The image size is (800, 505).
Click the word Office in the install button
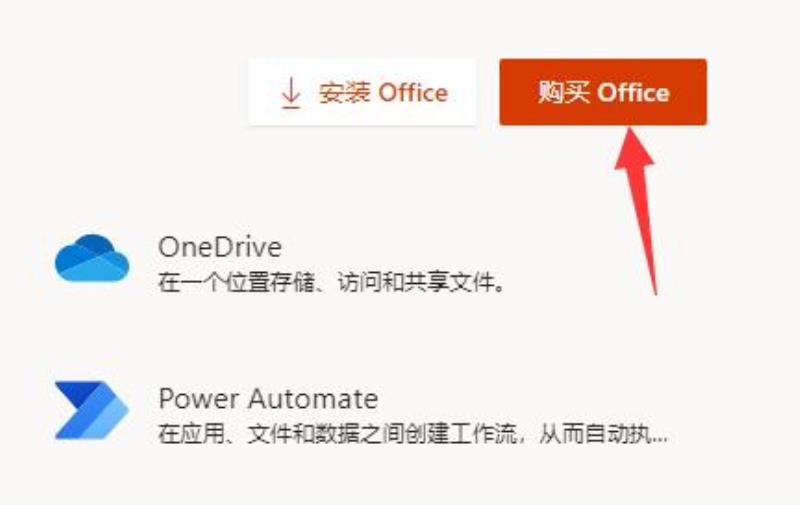click(x=413, y=93)
